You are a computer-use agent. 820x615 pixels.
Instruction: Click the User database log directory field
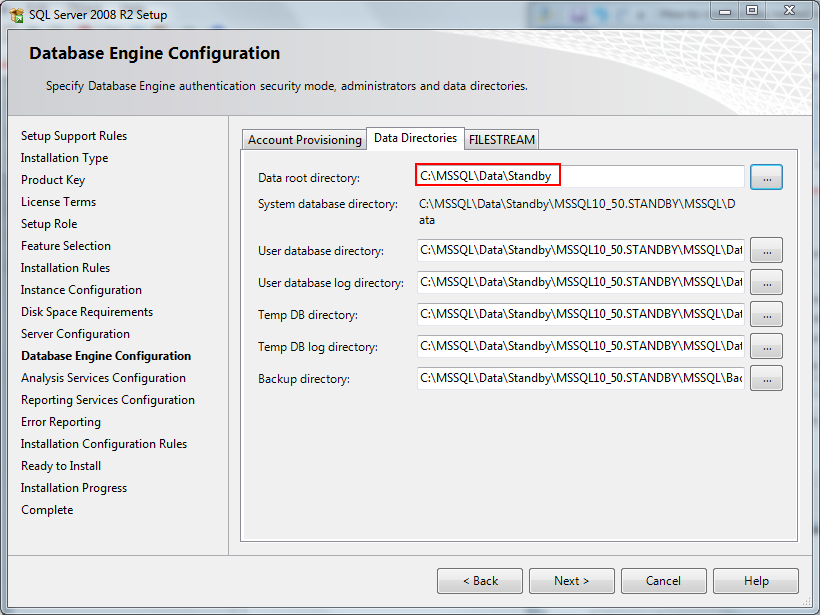pos(580,282)
